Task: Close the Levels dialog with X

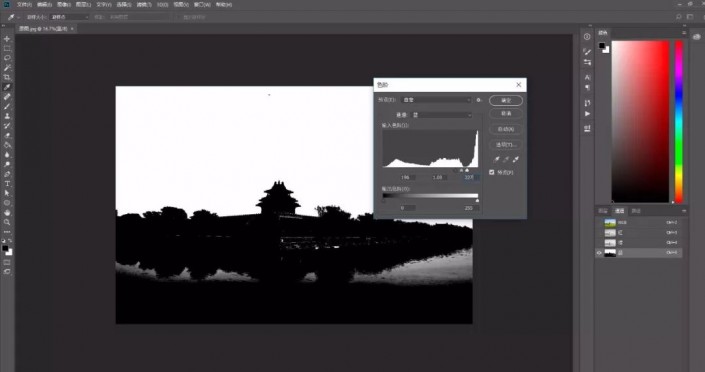Action: [x=518, y=85]
